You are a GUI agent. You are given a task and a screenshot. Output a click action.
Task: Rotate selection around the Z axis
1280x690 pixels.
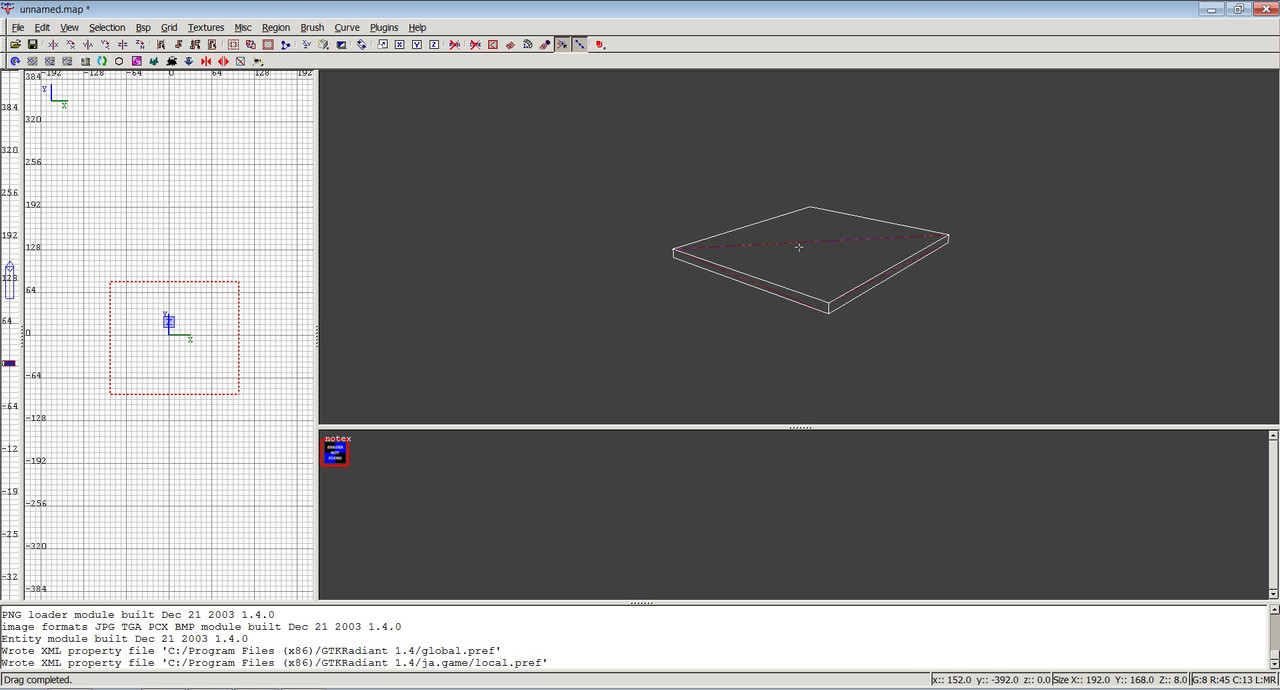click(x=140, y=45)
